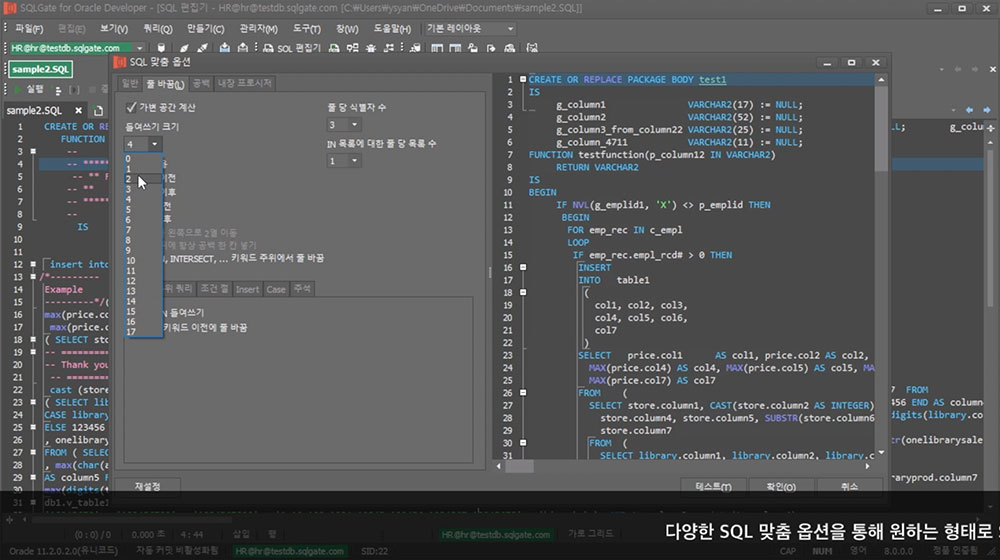Image resolution: width=1000 pixels, height=560 pixels.
Task: Choose 10 in the indent size list
Action: point(143,261)
